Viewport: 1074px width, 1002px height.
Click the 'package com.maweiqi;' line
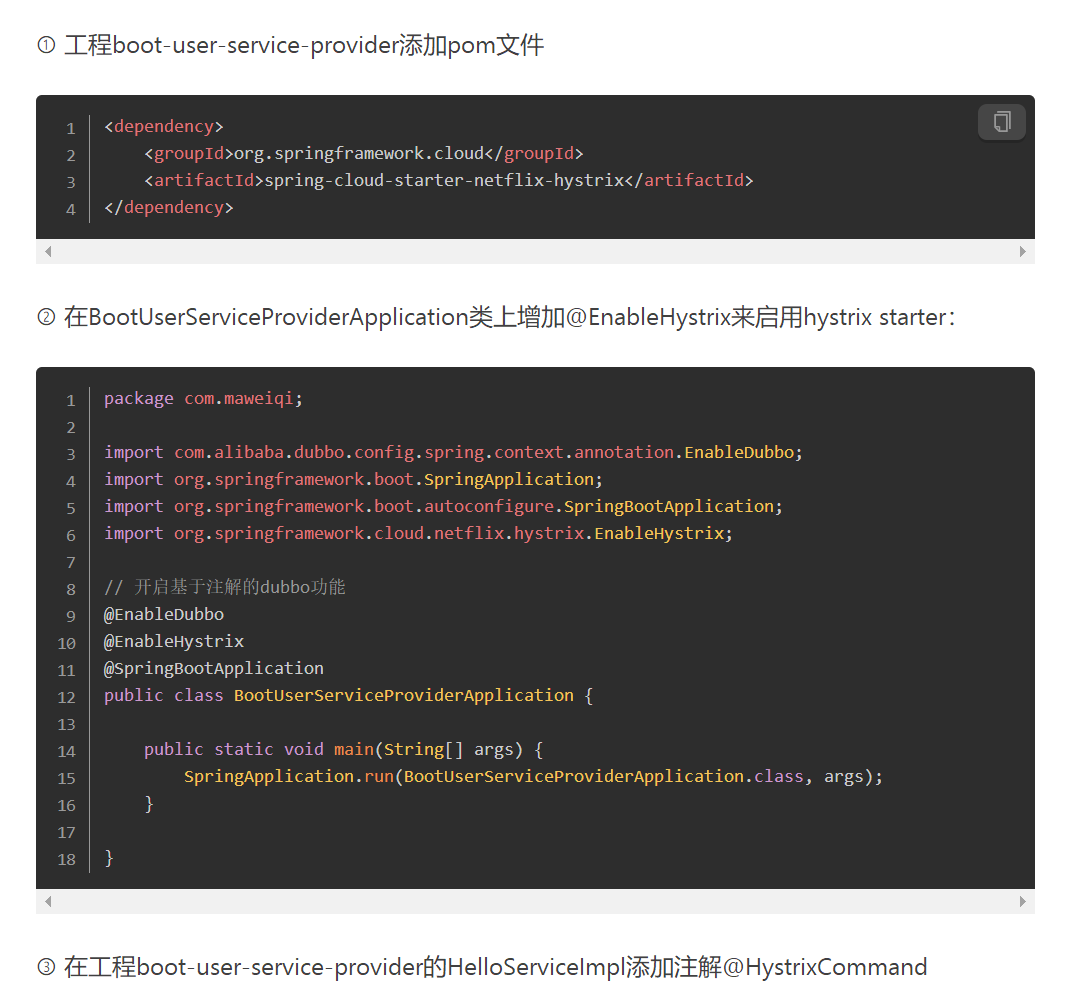[203, 399]
